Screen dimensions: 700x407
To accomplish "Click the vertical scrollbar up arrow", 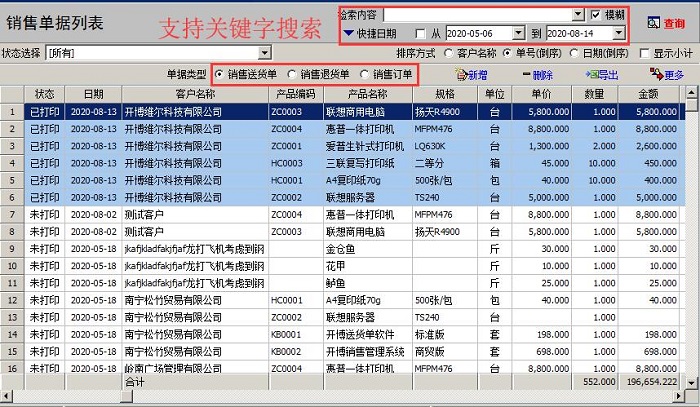I will coord(692,92).
